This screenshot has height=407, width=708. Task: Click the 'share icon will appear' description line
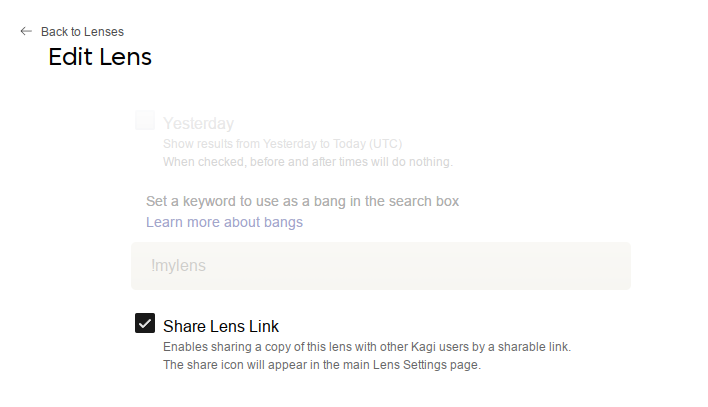click(x=321, y=365)
